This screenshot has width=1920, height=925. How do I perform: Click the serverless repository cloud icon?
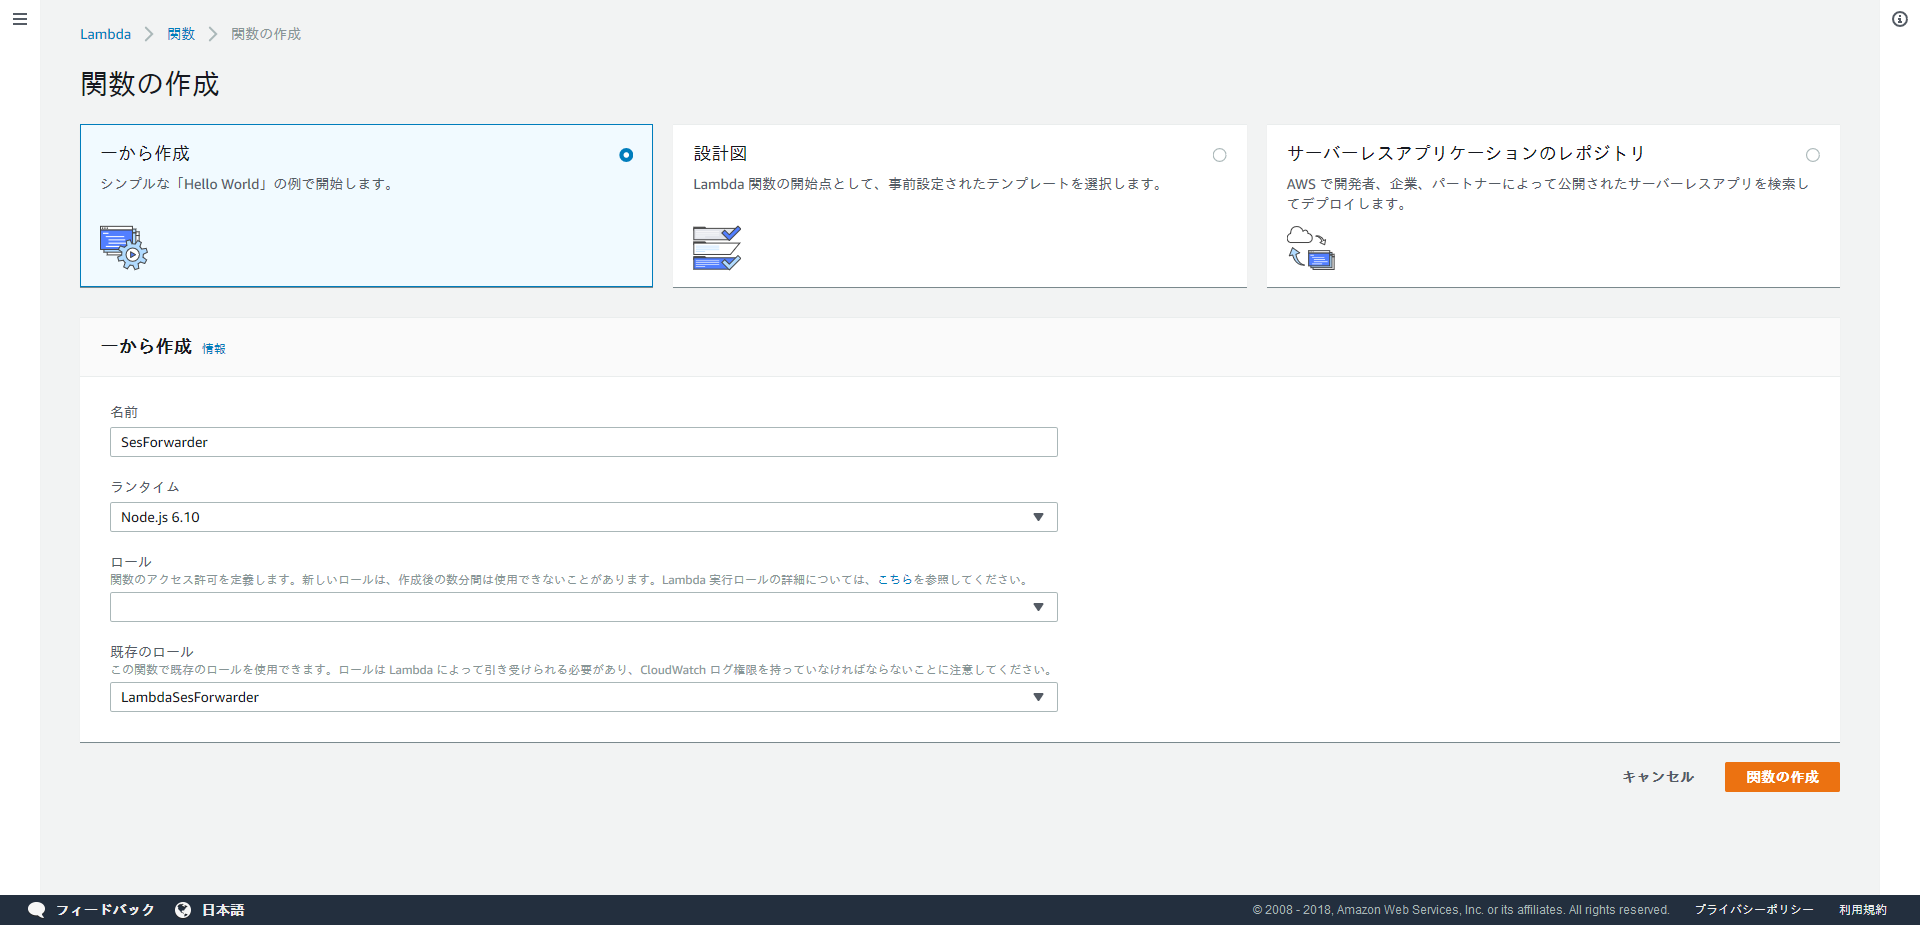(1311, 247)
